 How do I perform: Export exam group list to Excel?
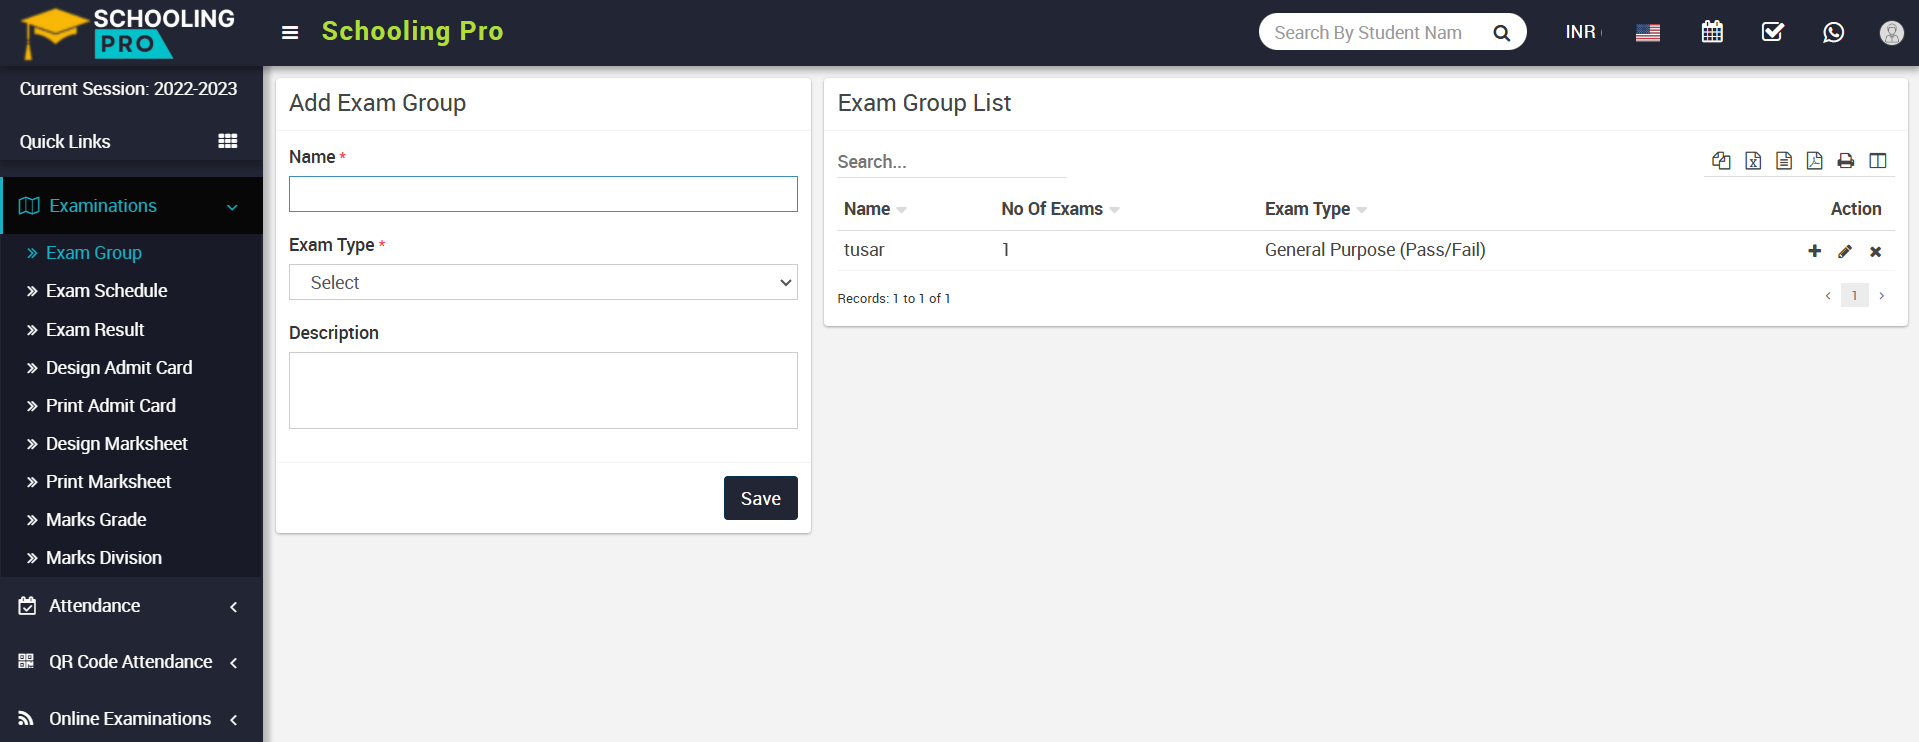coord(1753,161)
